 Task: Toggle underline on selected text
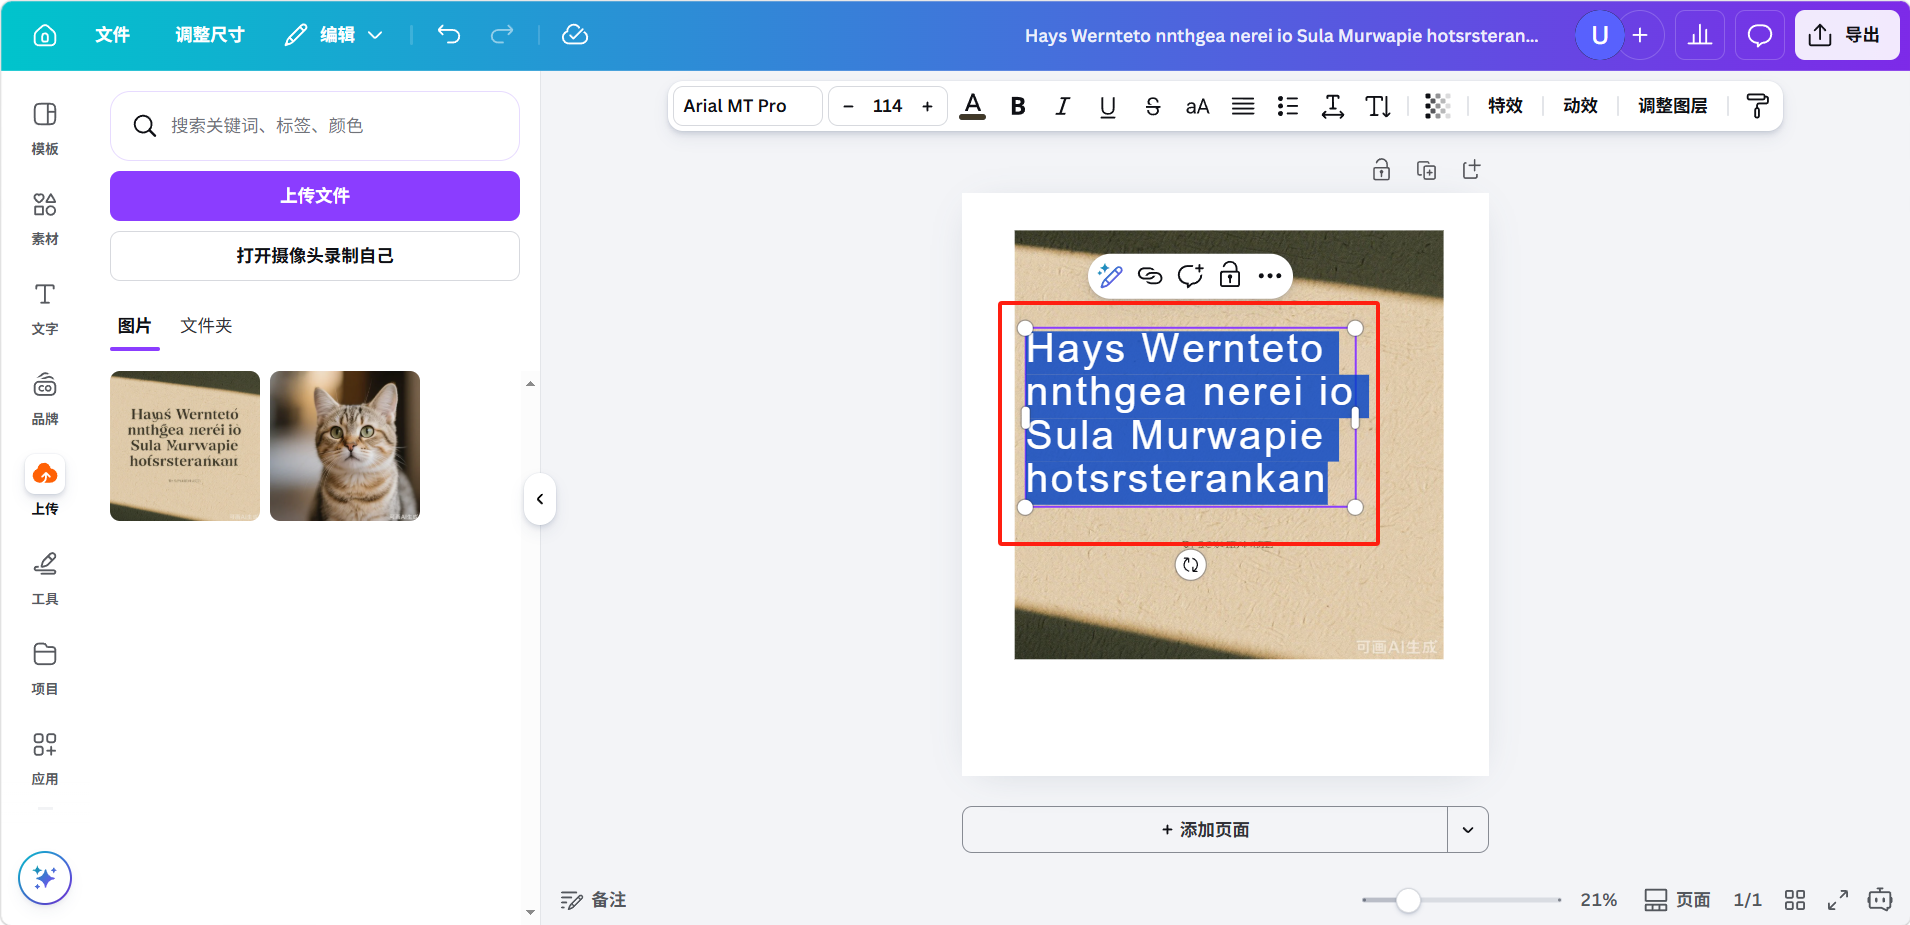[1107, 106]
